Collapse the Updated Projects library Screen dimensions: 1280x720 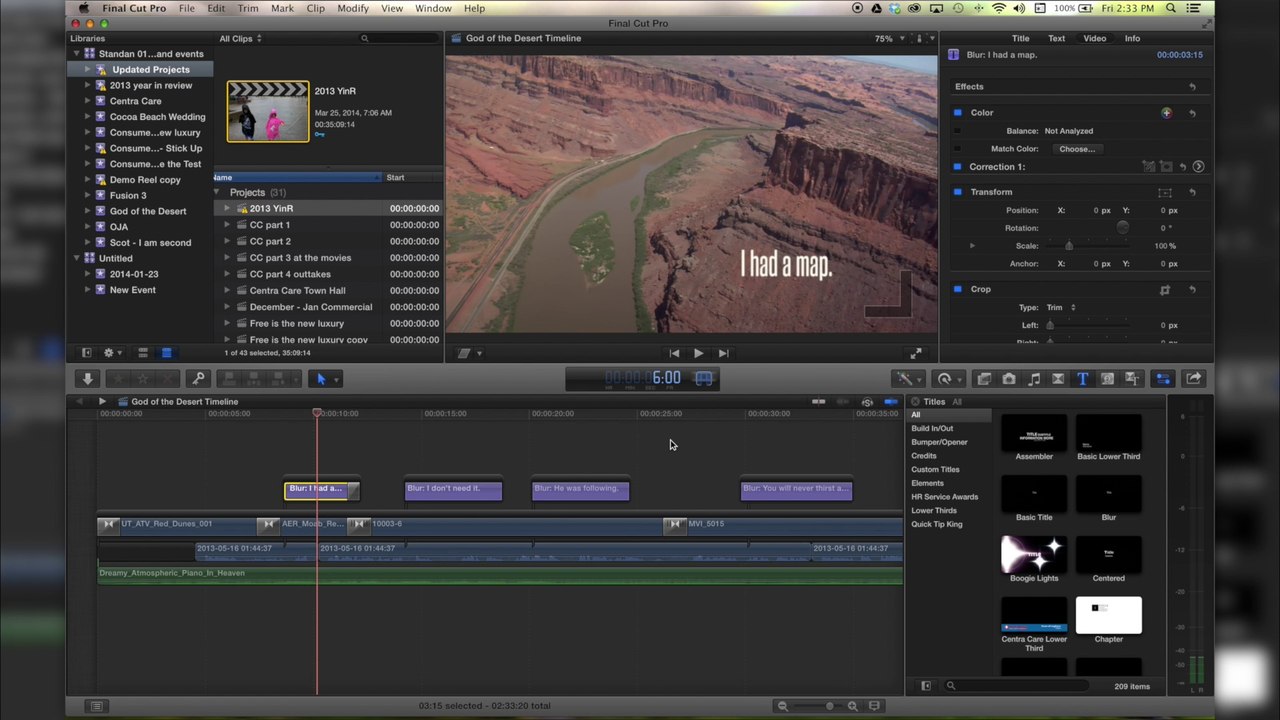[88, 70]
